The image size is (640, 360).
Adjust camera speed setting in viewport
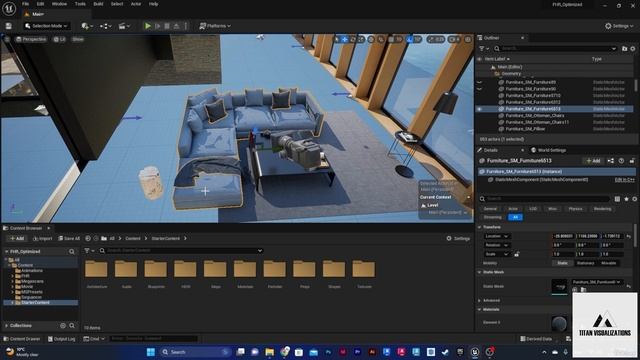[454, 39]
